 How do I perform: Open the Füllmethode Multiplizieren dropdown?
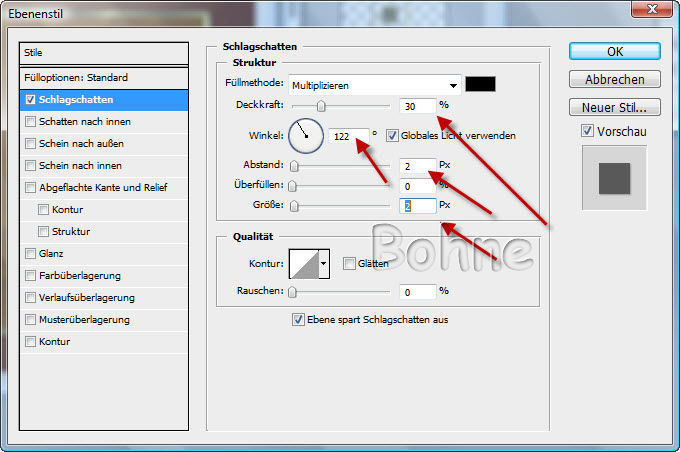click(375, 85)
